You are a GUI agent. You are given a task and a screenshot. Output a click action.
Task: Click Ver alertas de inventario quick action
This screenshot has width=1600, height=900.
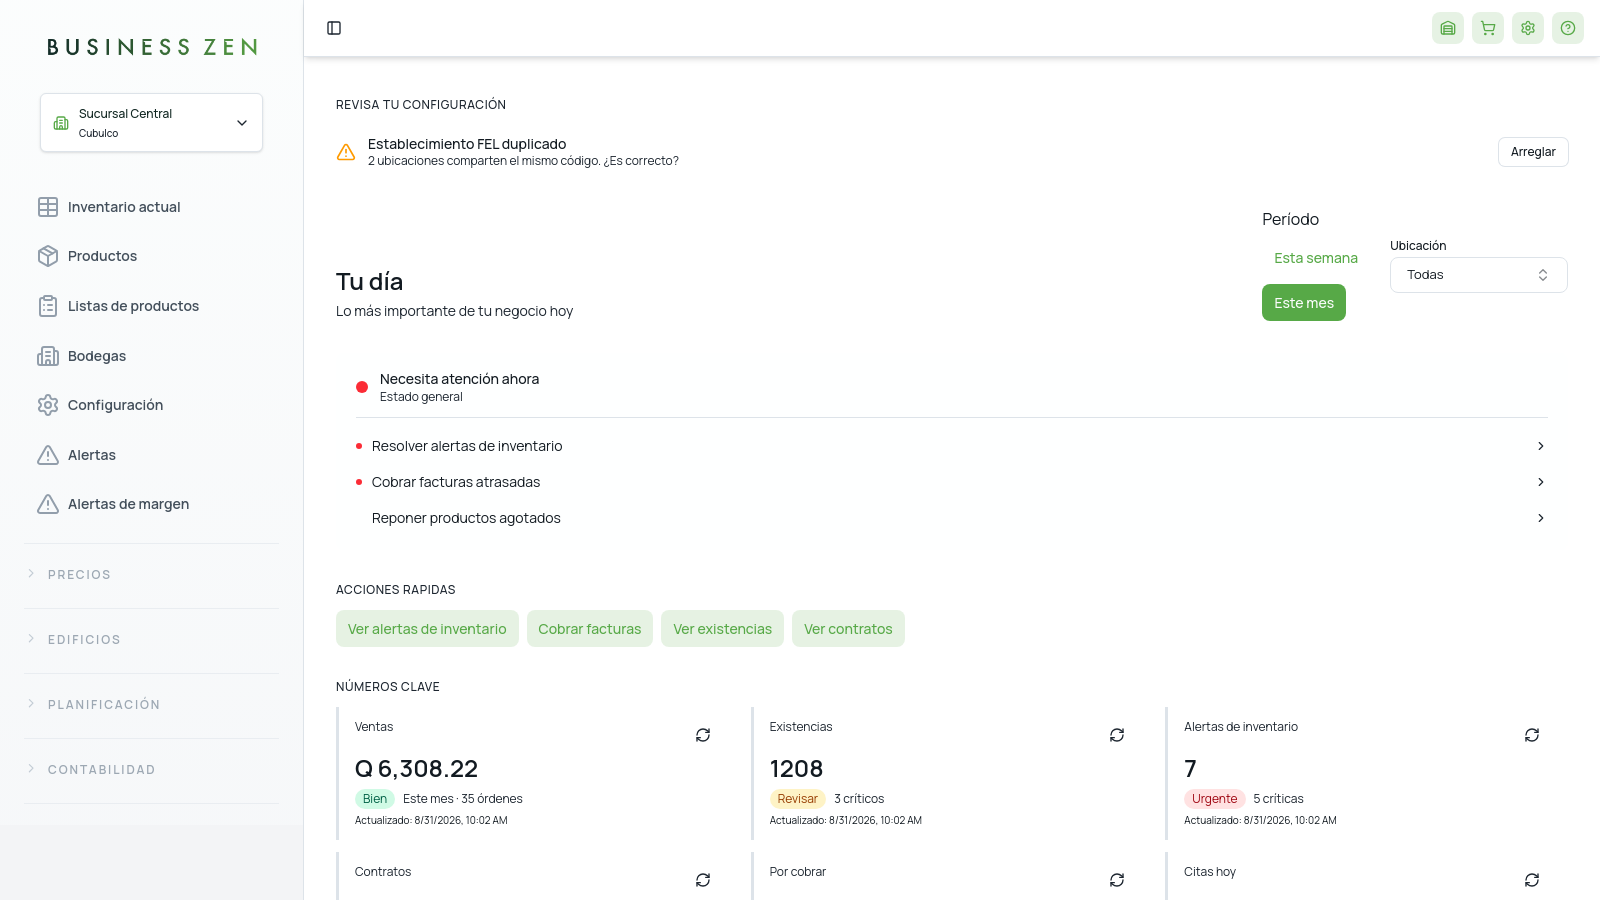427,629
